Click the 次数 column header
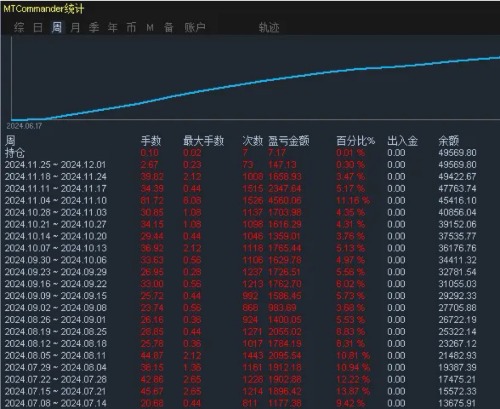 click(x=253, y=141)
